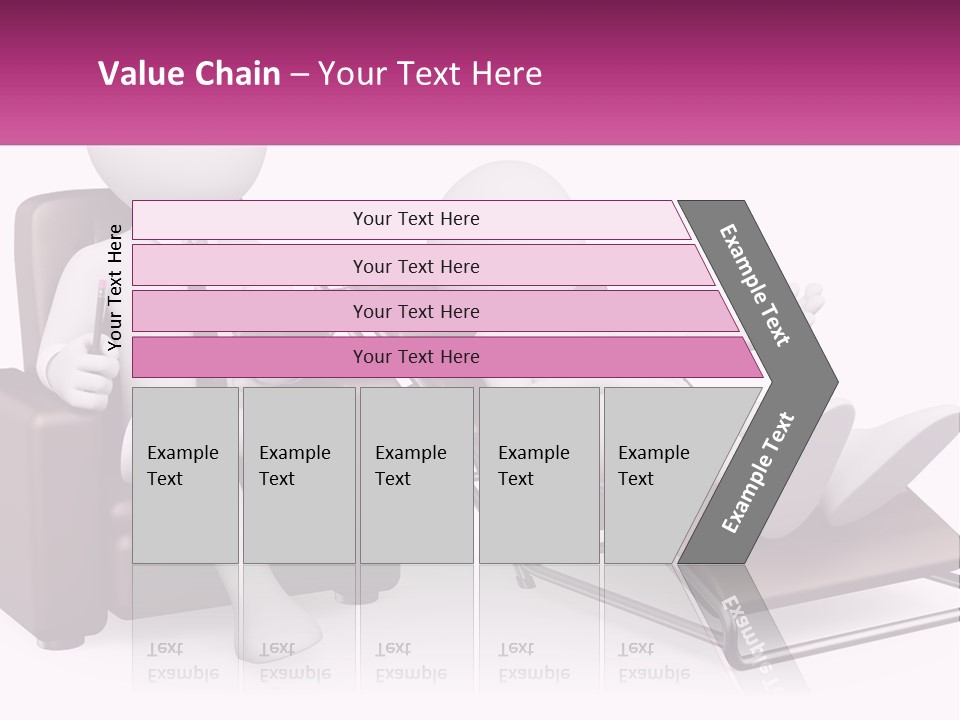The image size is (960, 720).
Task: Select the first gray "Example Text" box
Action: pos(185,475)
